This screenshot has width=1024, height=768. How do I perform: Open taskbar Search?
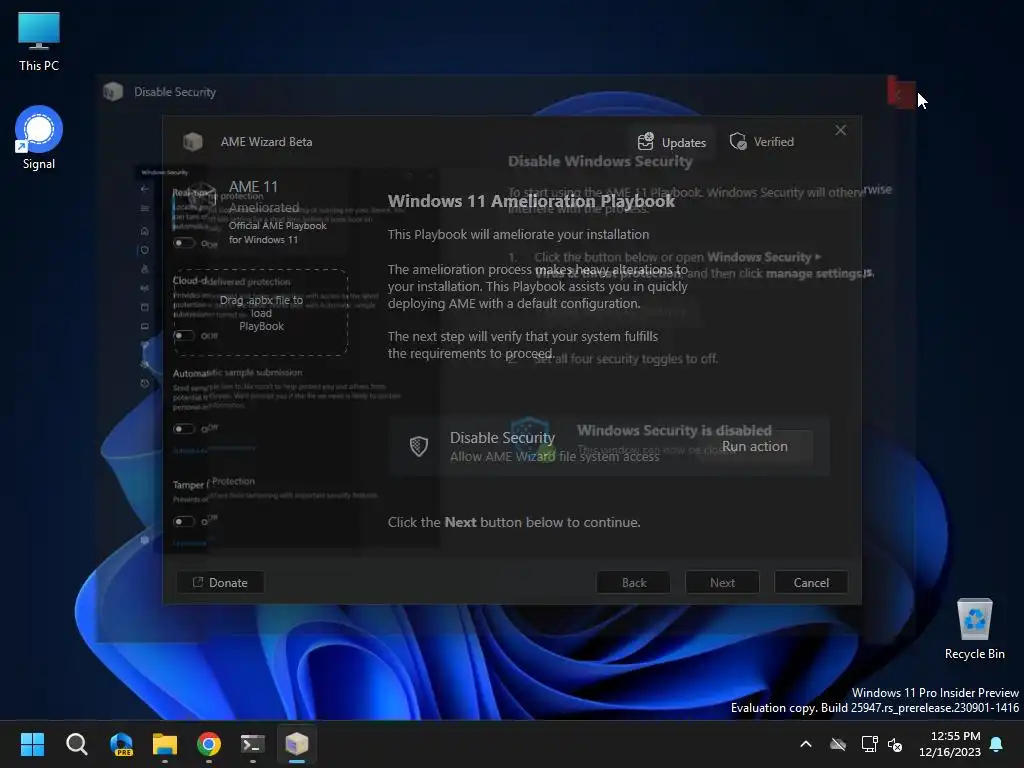76,744
